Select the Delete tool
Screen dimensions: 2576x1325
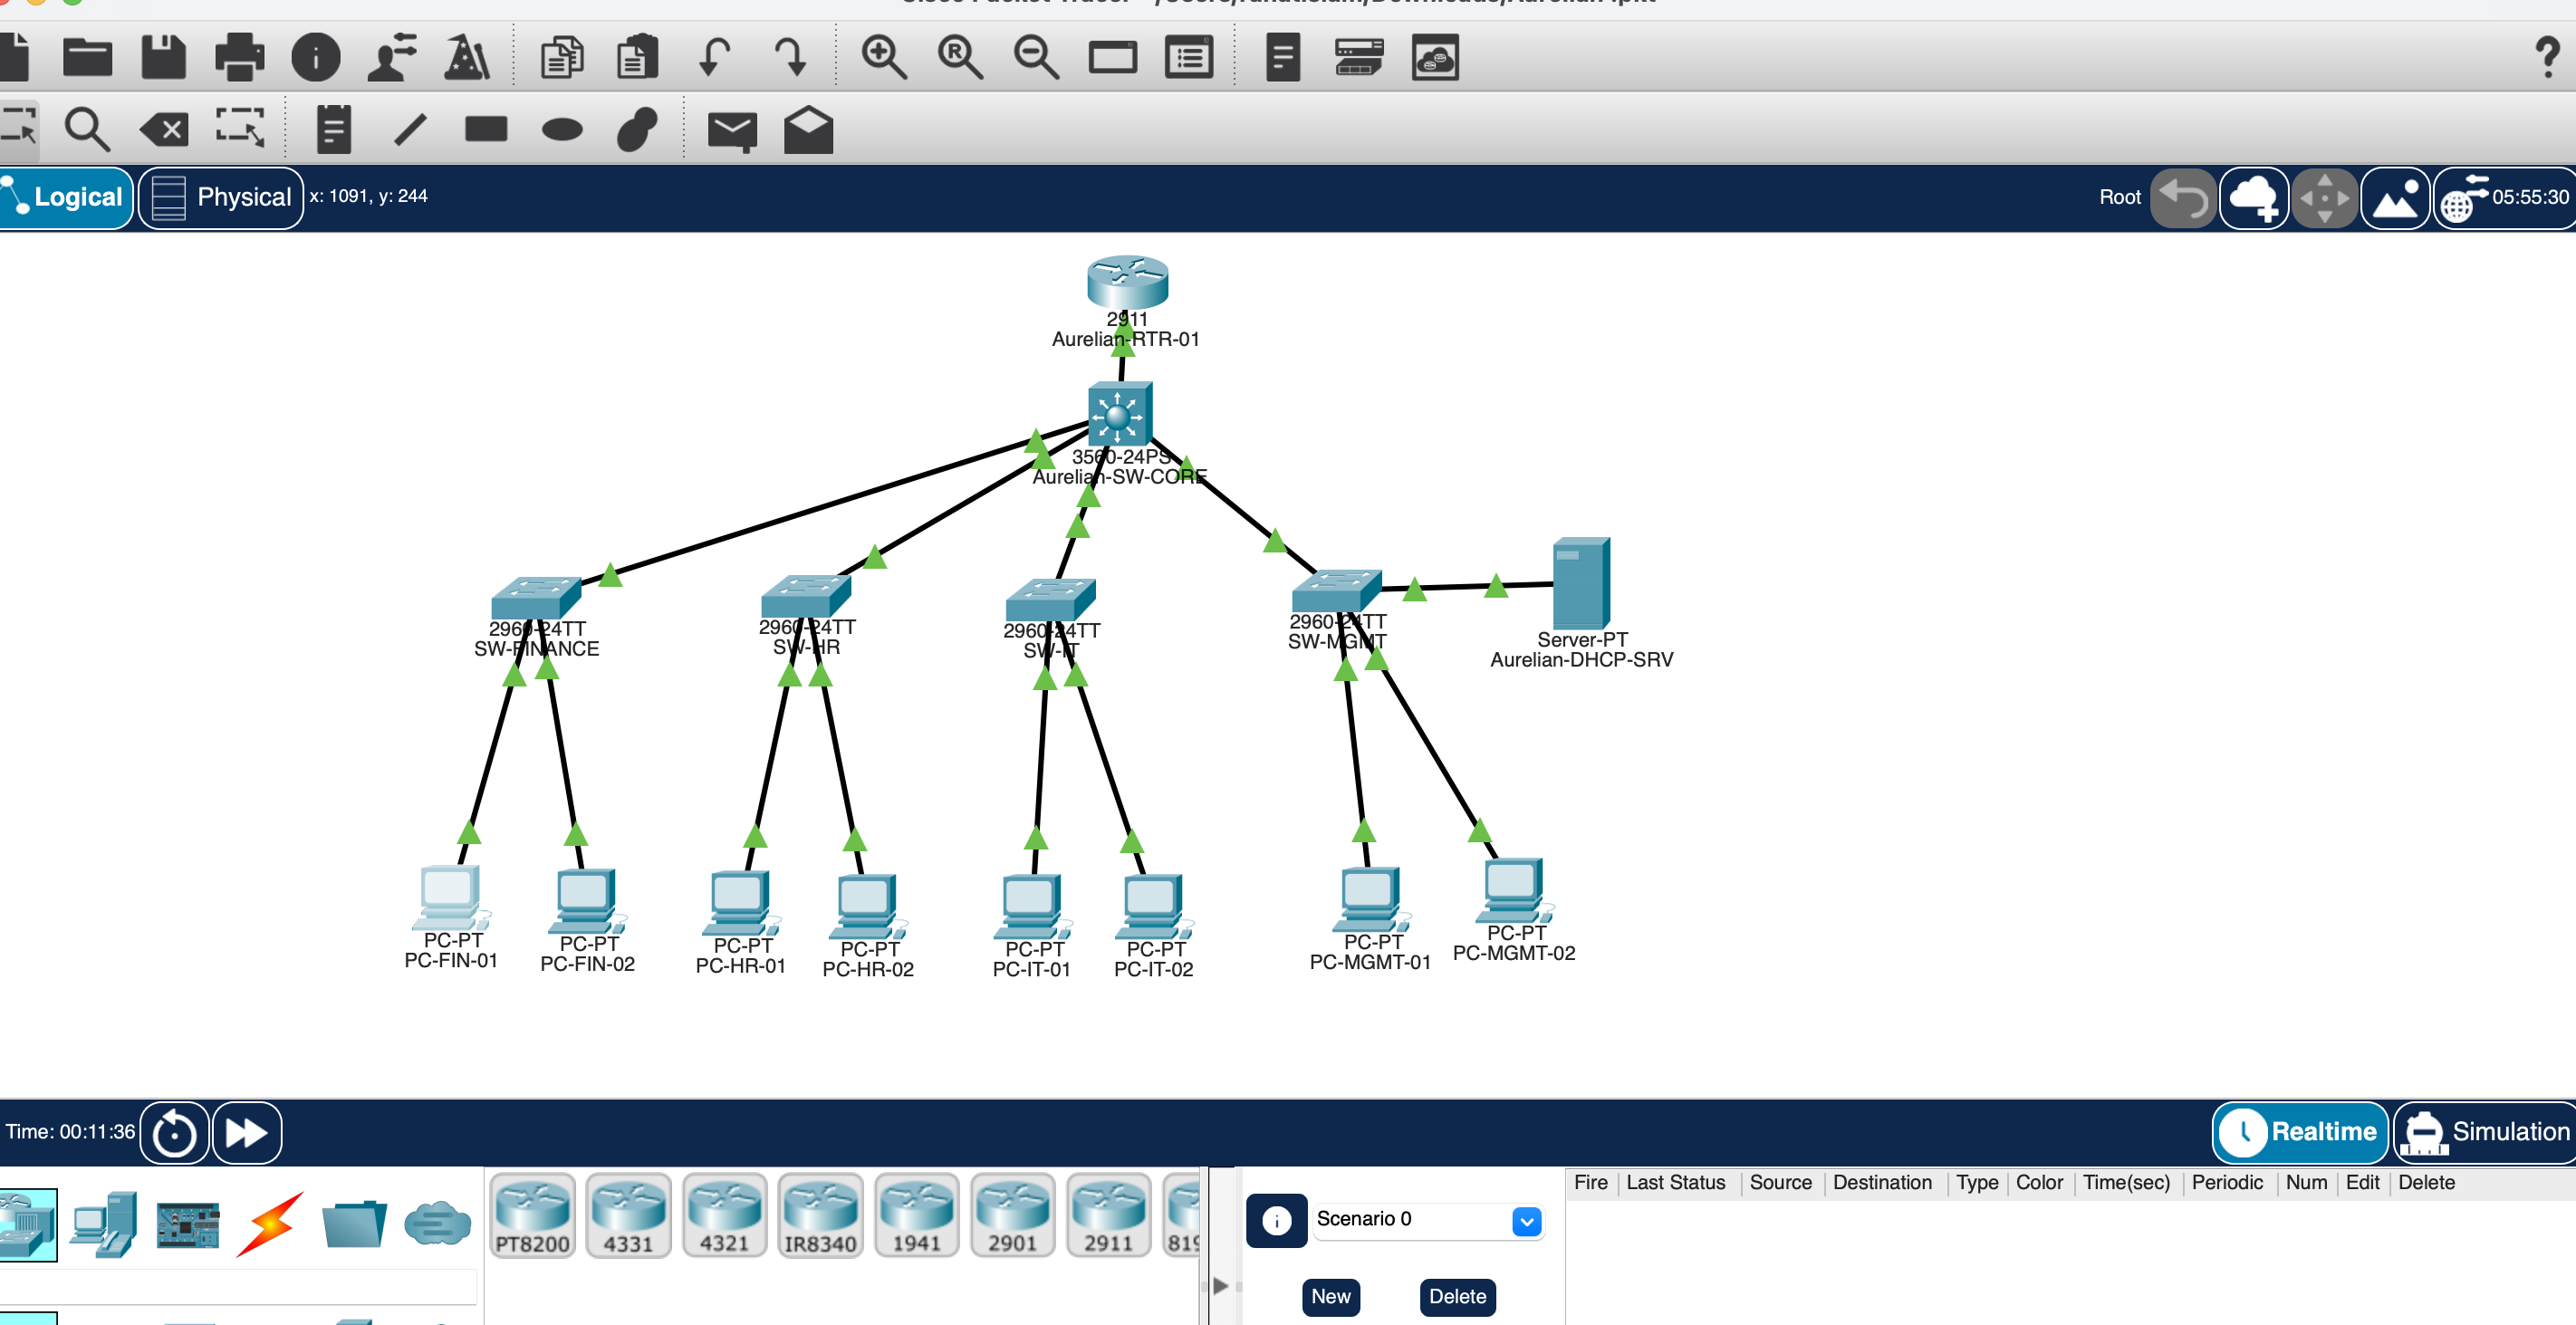[x=164, y=129]
